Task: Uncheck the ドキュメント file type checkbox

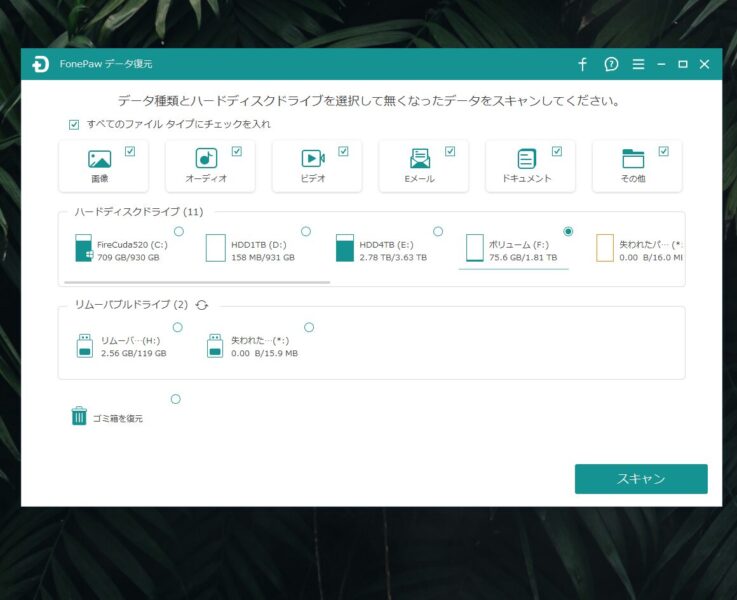Action: [557, 151]
